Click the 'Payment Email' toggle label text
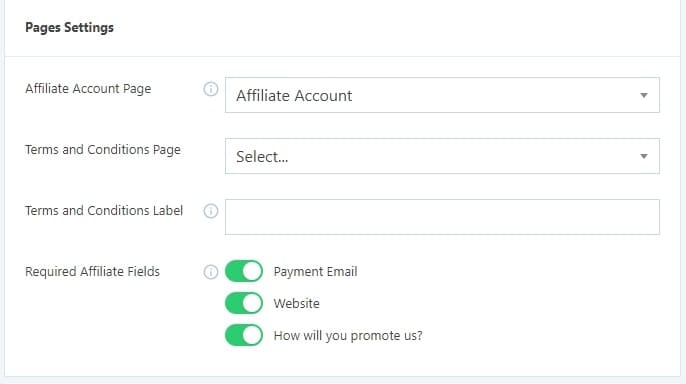The image size is (686, 384). click(x=315, y=272)
